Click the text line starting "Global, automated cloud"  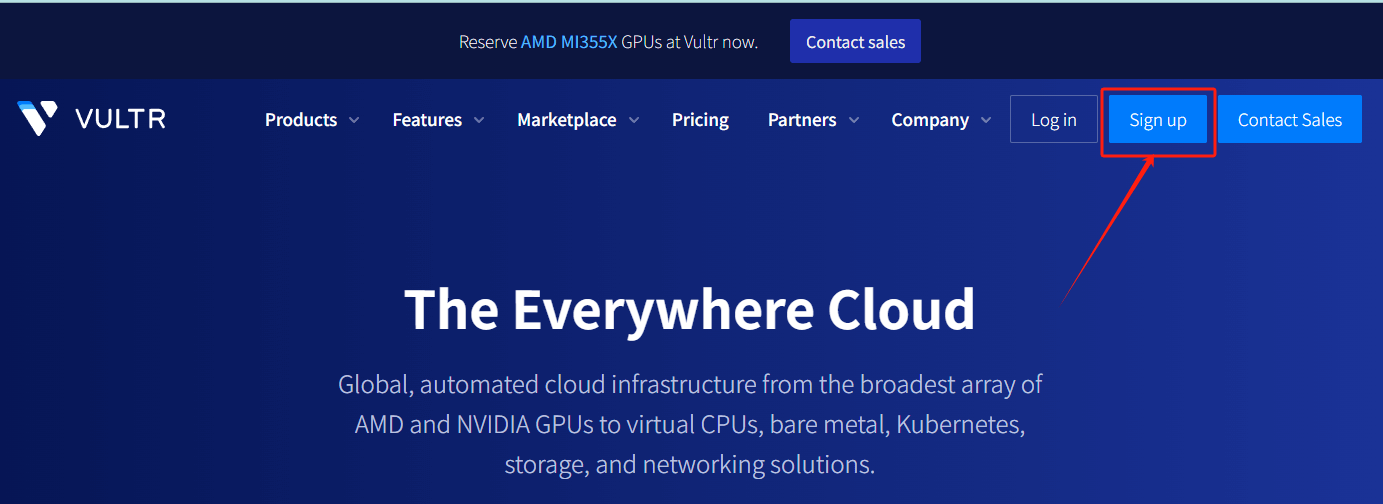pyautogui.click(x=690, y=384)
